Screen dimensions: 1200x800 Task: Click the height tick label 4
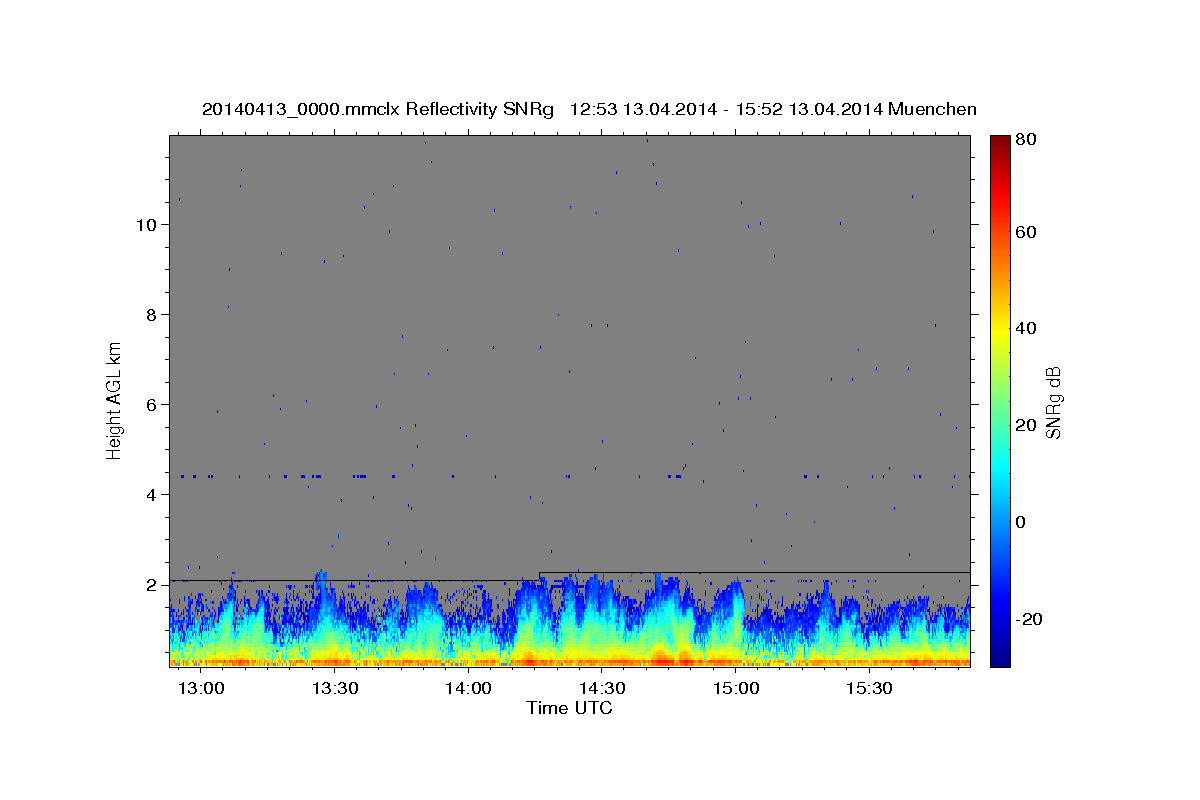coord(151,495)
